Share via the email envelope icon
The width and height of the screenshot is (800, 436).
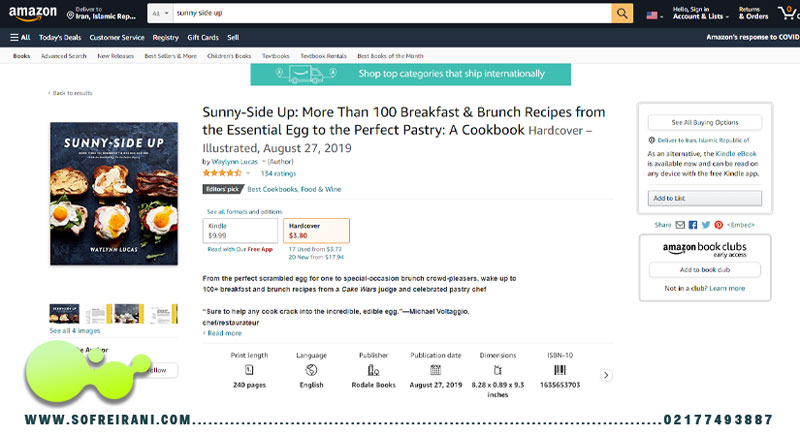click(x=680, y=225)
